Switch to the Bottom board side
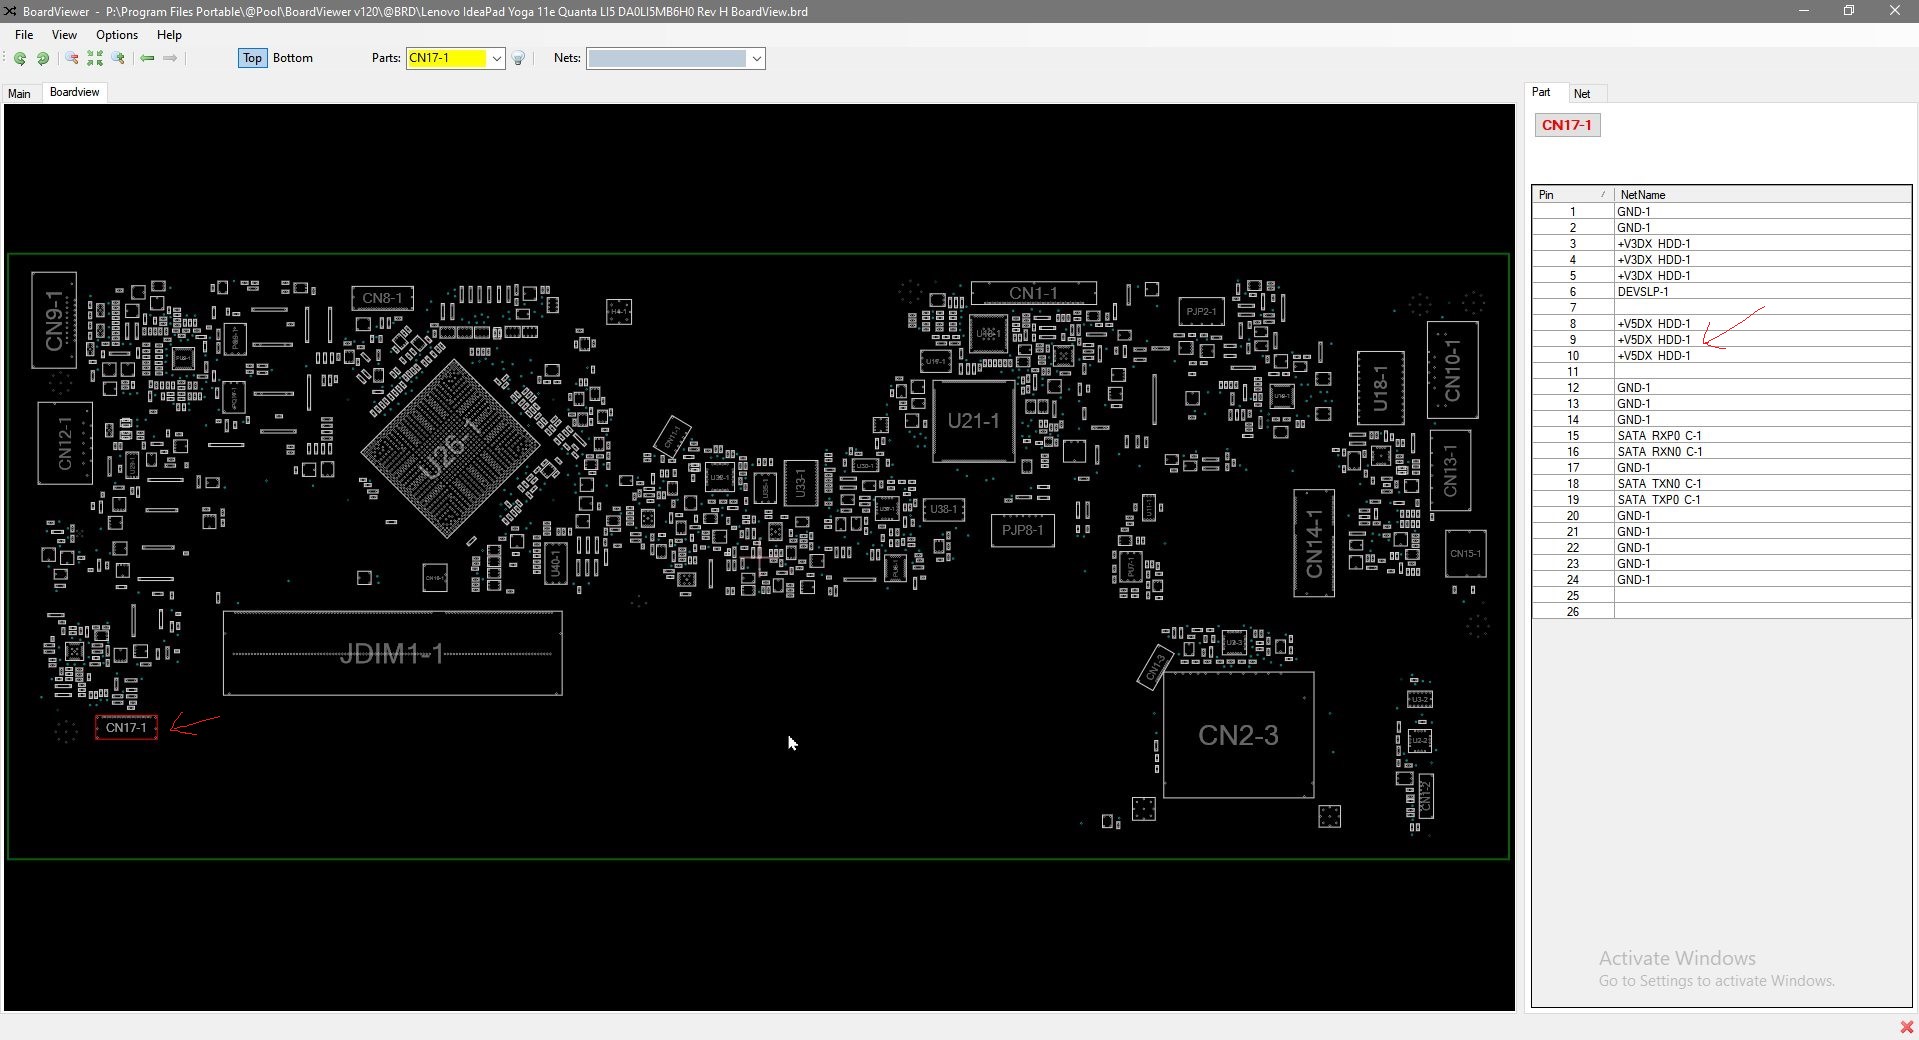1919x1040 pixels. pos(293,58)
